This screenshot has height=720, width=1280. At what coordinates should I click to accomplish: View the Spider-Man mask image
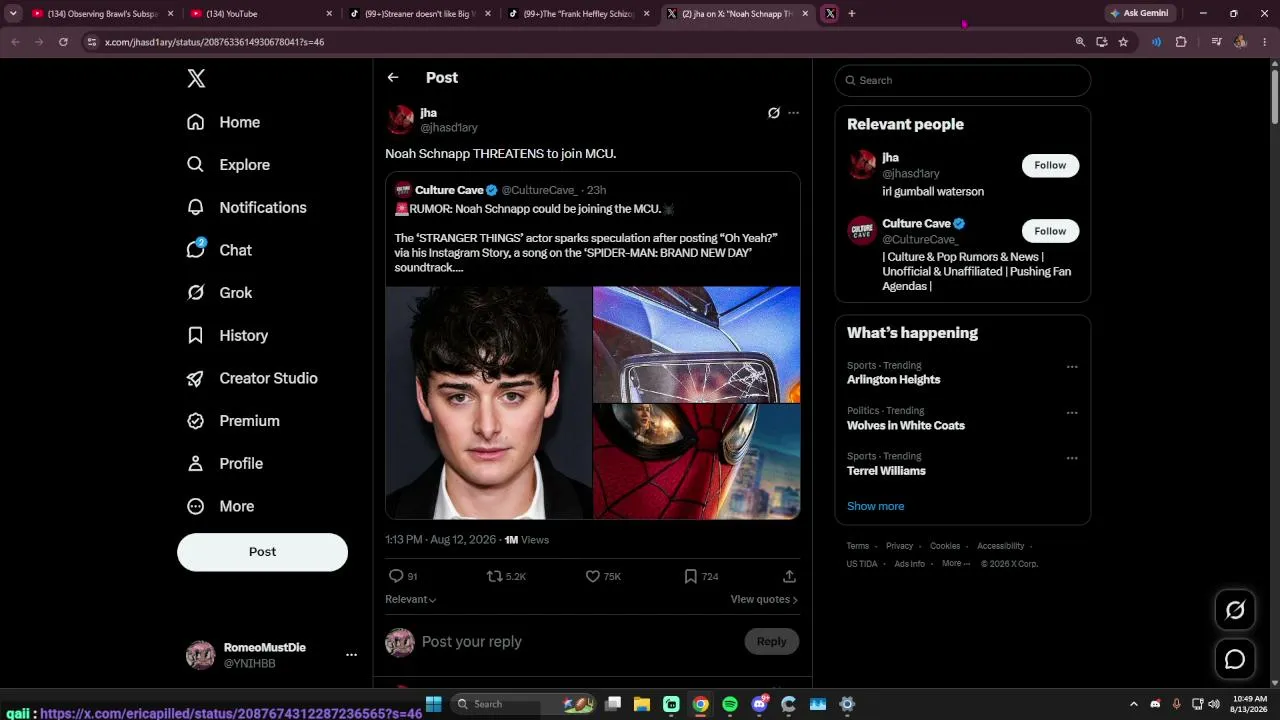(697, 462)
